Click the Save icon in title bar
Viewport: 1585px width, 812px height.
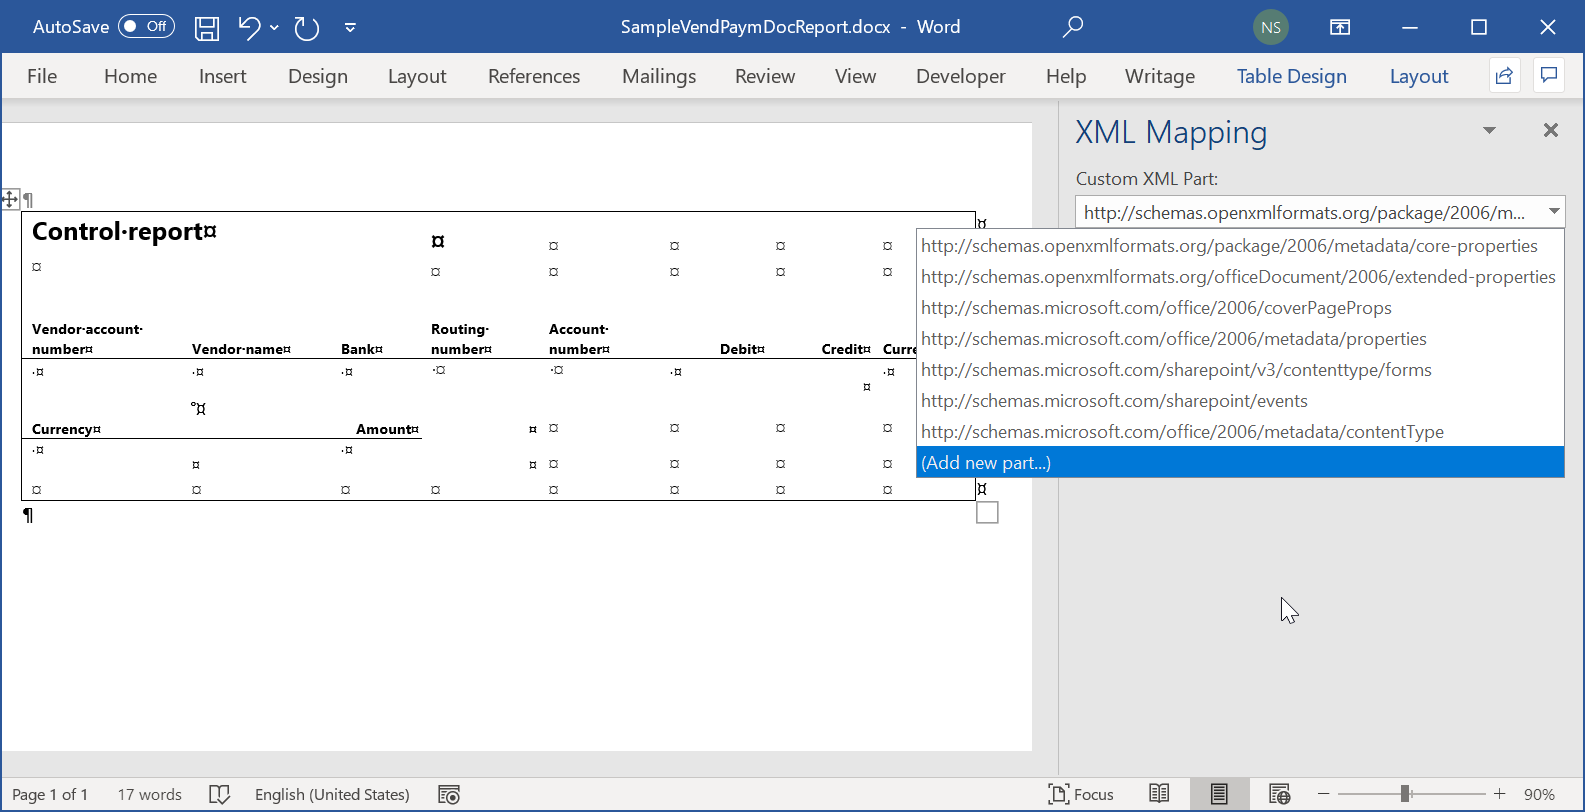(x=207, y=27)
